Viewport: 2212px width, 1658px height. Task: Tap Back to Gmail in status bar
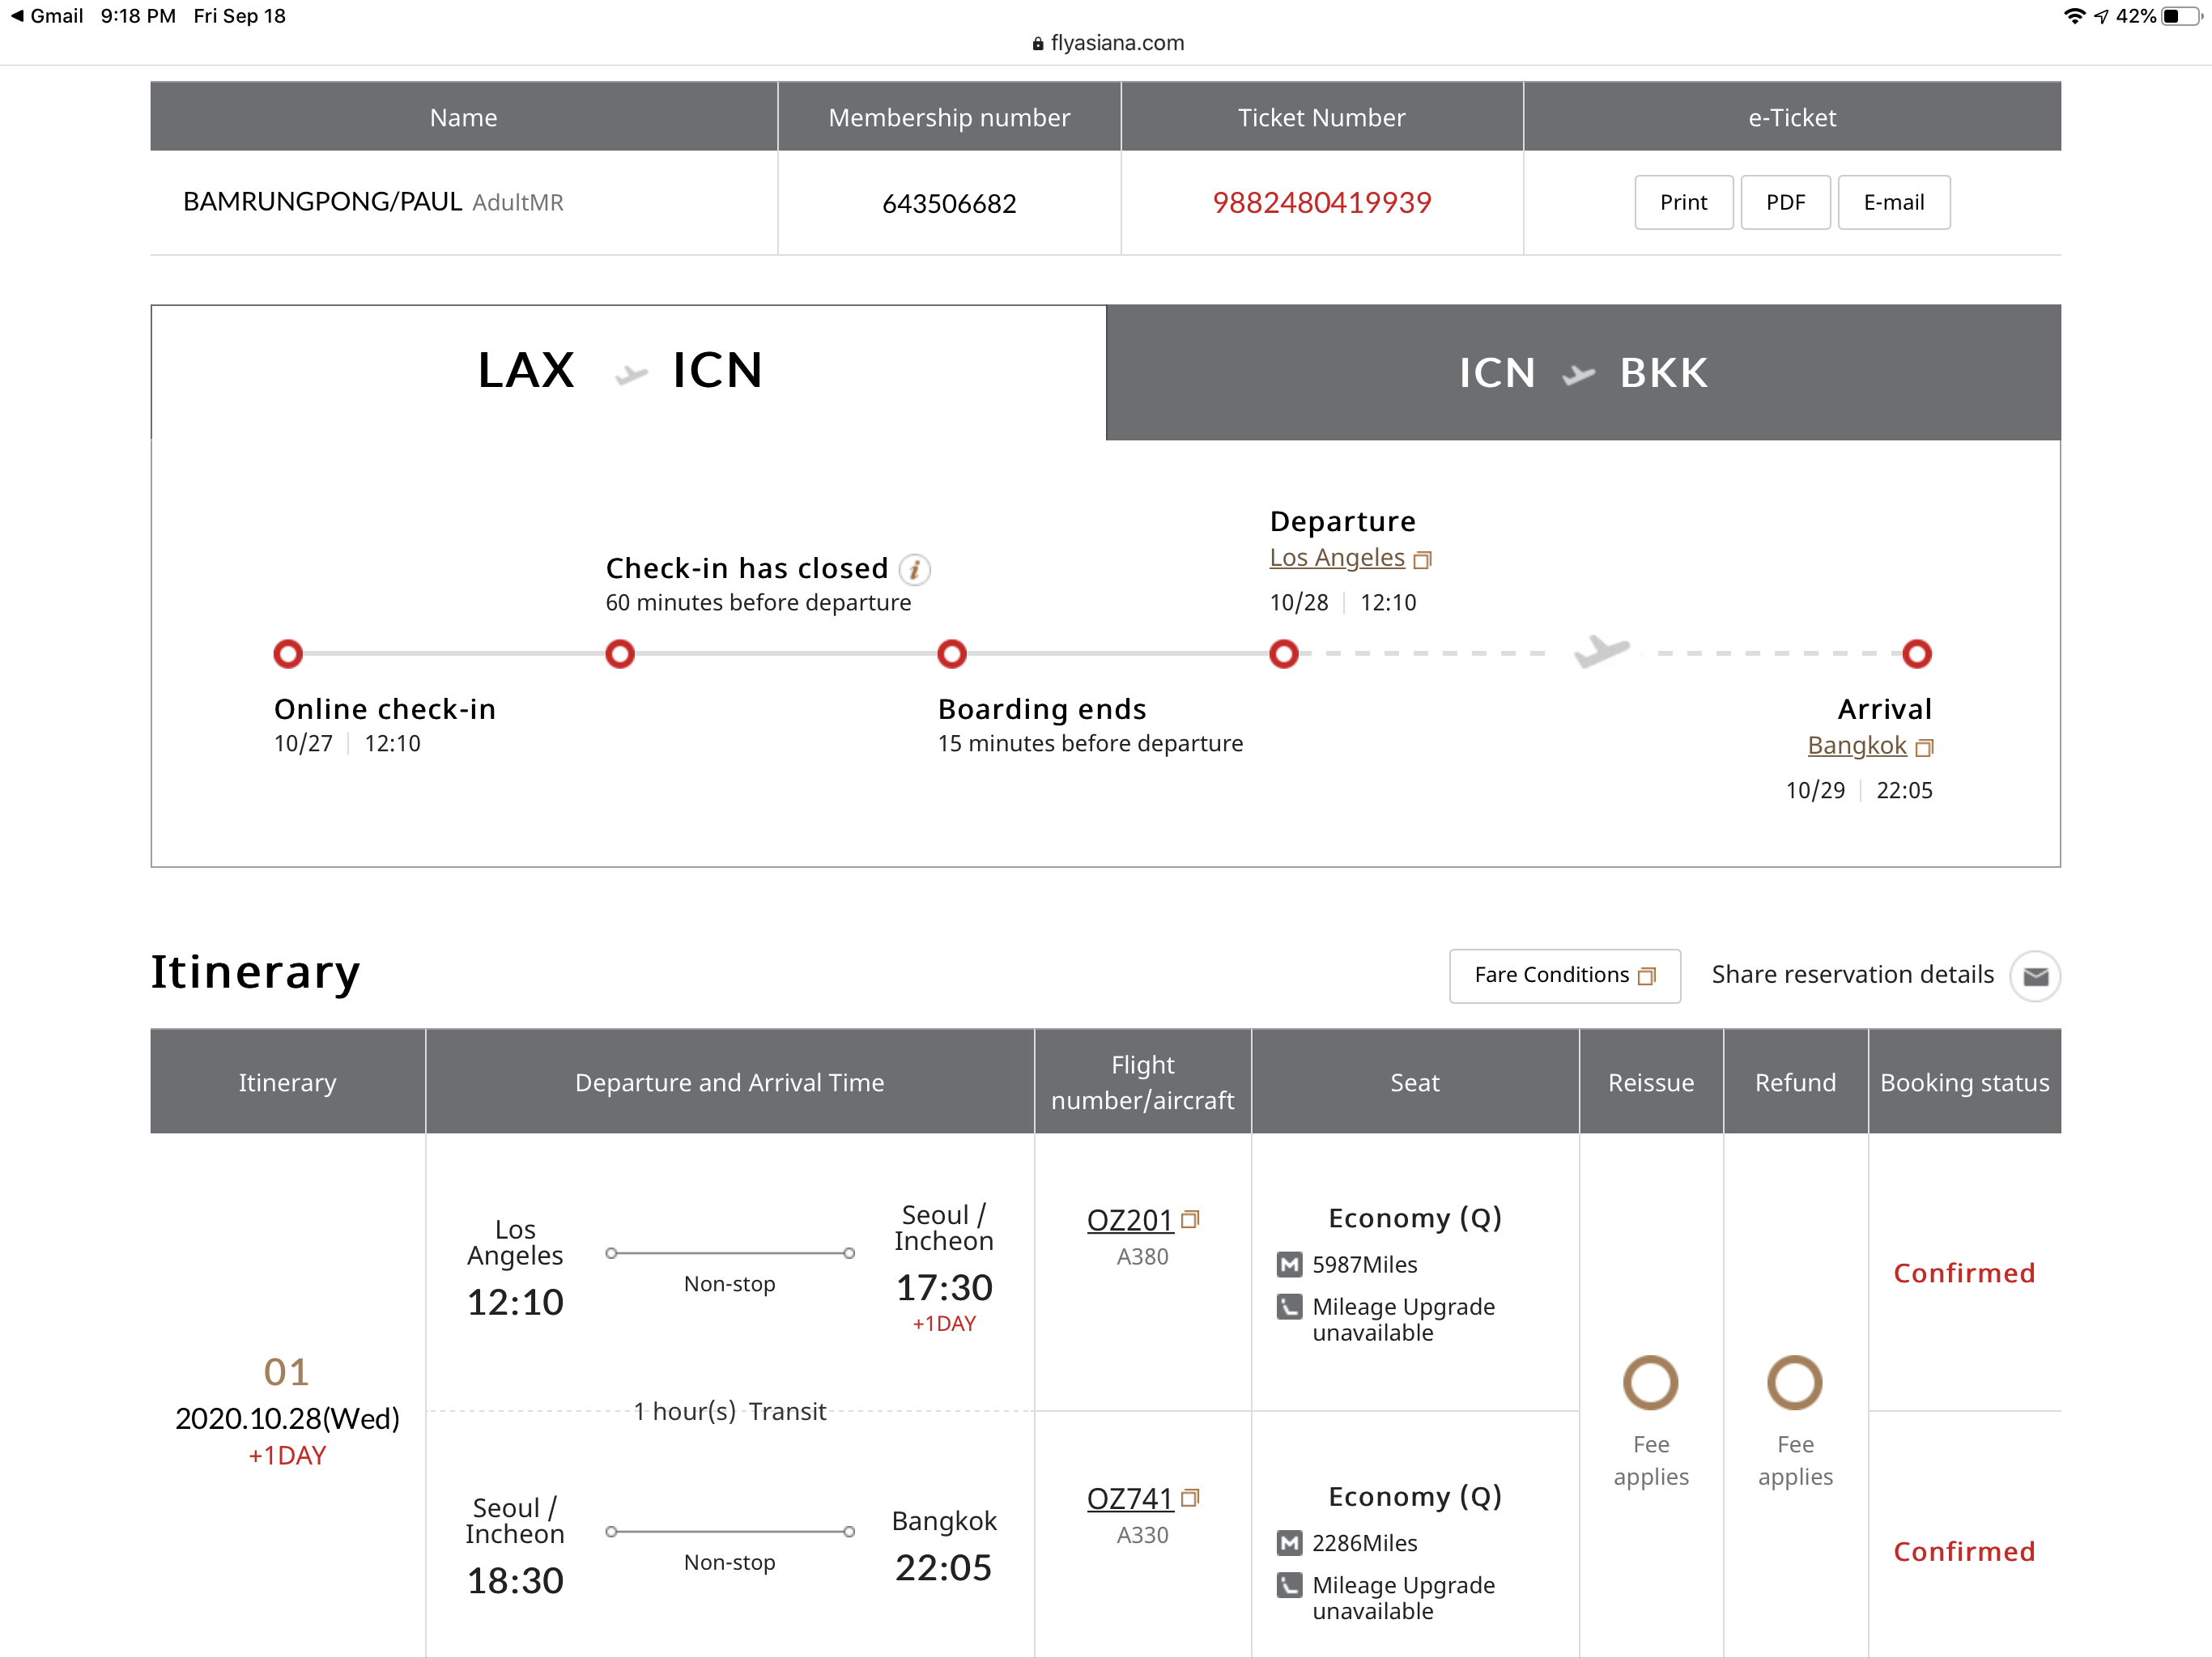pos(46,16)
